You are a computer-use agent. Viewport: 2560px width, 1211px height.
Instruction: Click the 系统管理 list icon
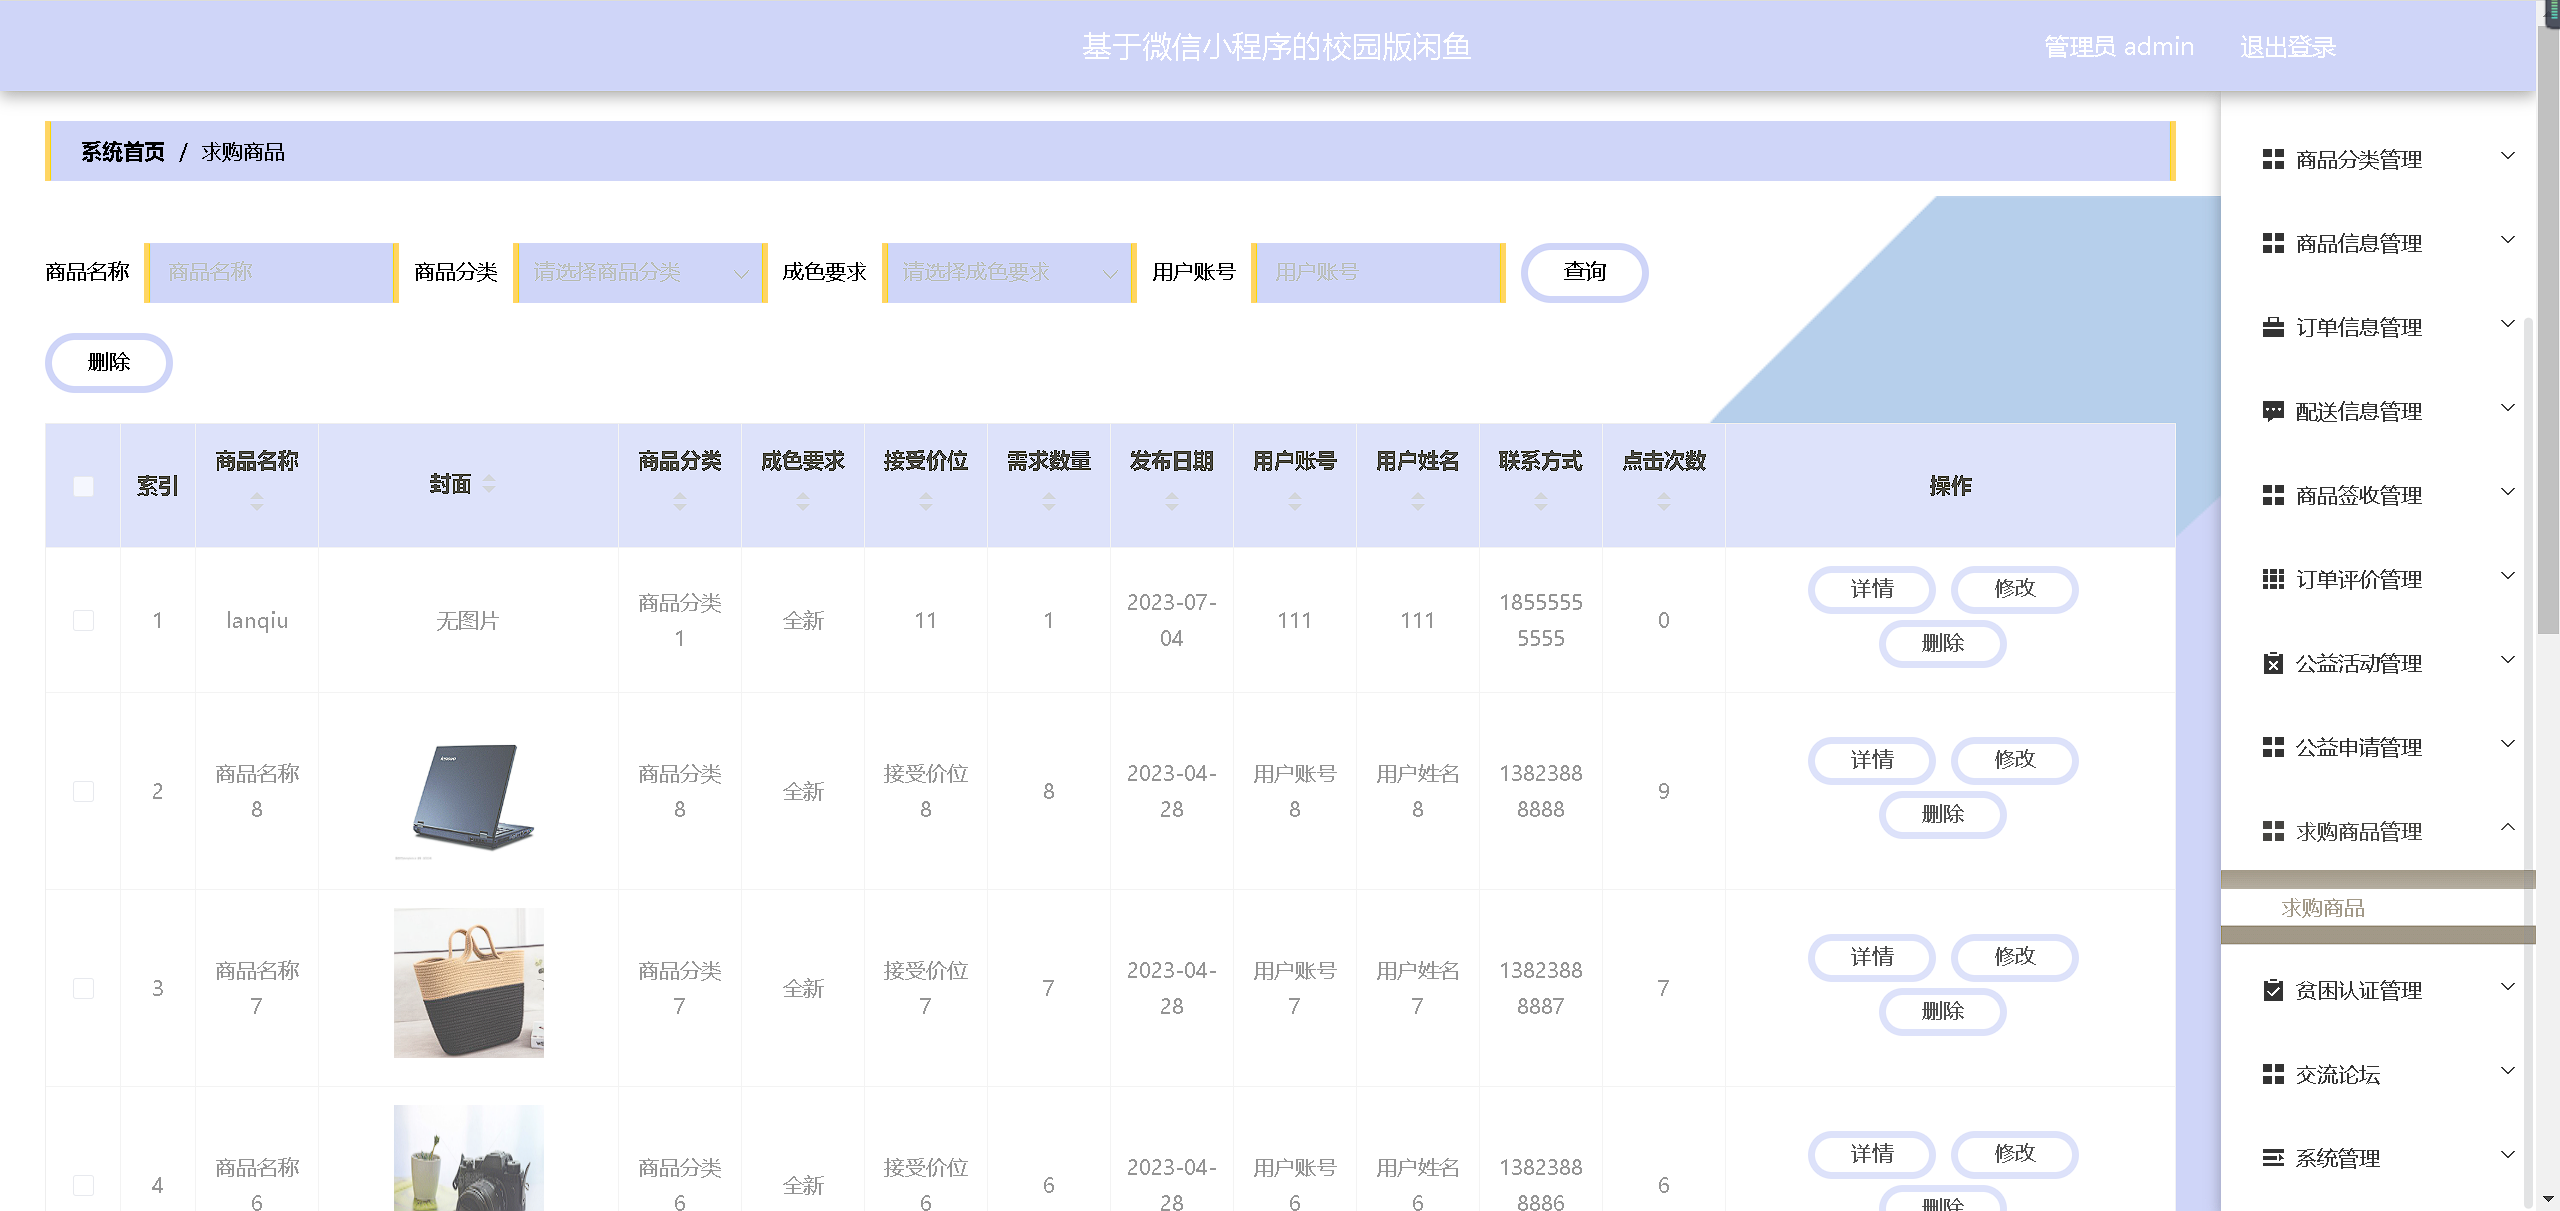pos(2273,1158)
